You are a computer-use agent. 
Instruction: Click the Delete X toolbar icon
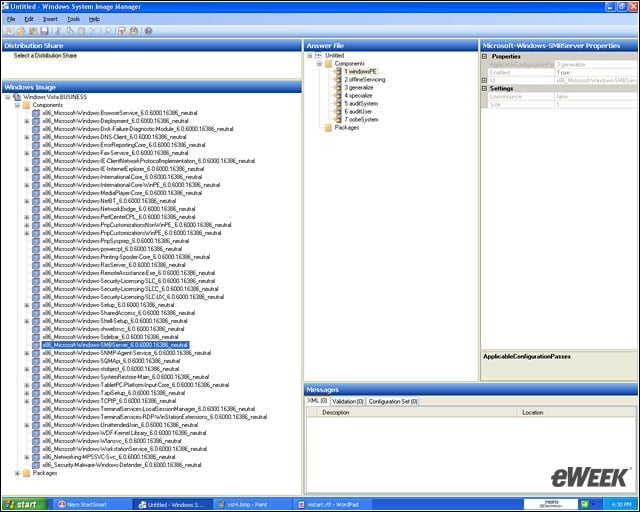point(93,31)
